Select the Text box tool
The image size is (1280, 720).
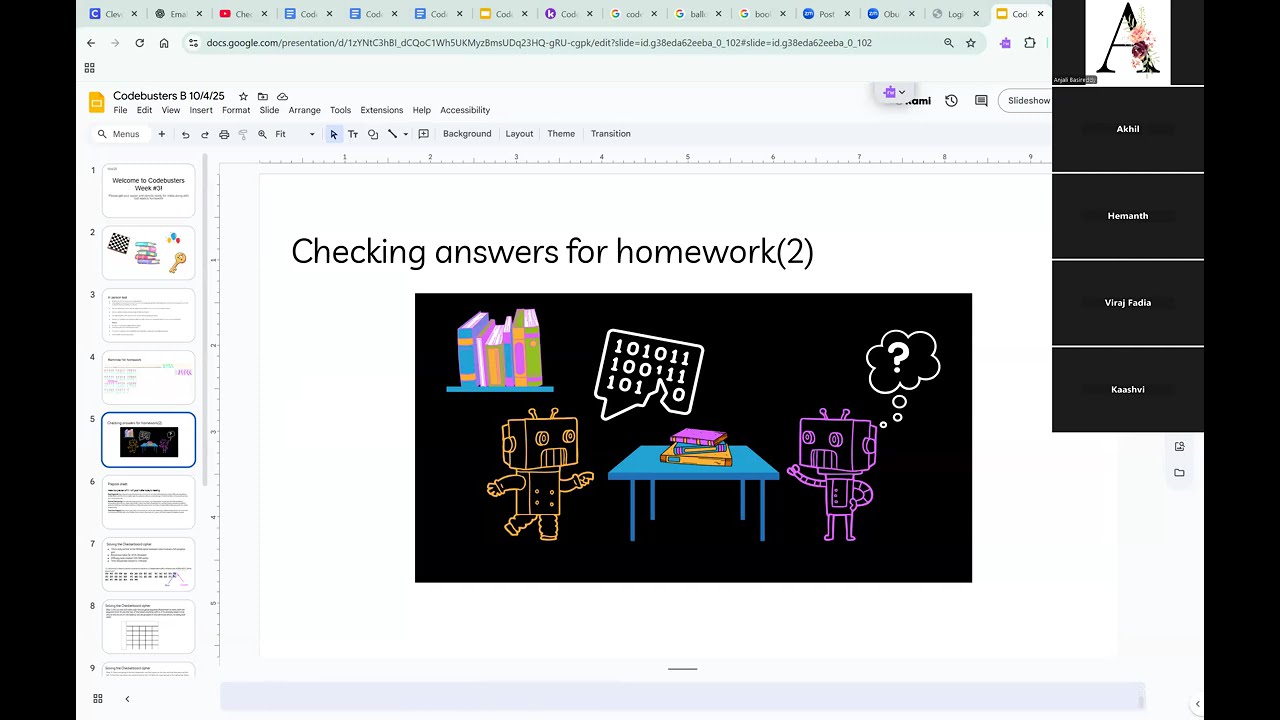click(x=353, y=134)
